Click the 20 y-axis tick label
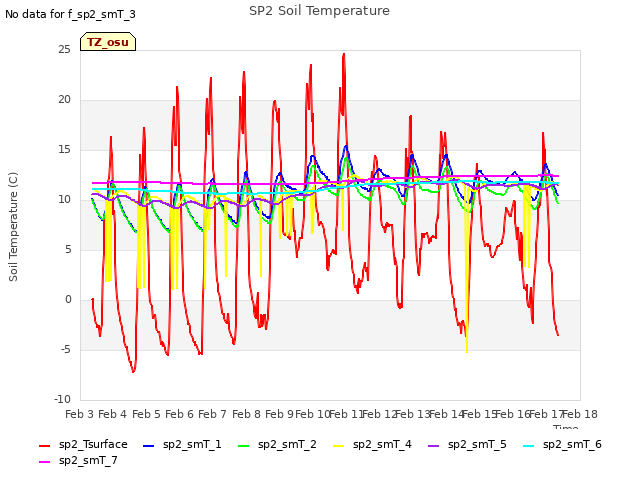The width and height of the screenshot is (640, 480). [x=64, y=100]
